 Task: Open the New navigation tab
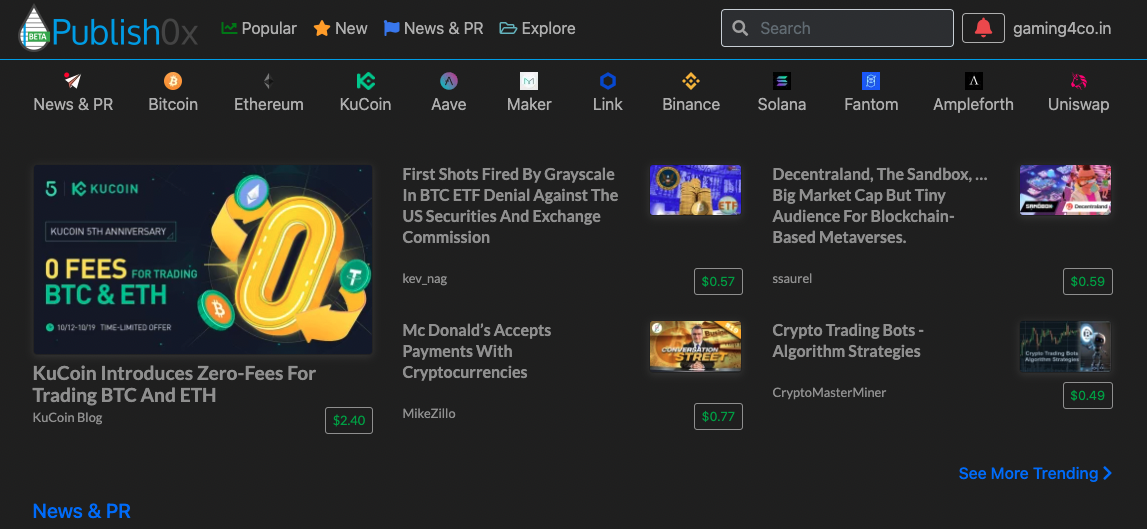pos(340,29)
